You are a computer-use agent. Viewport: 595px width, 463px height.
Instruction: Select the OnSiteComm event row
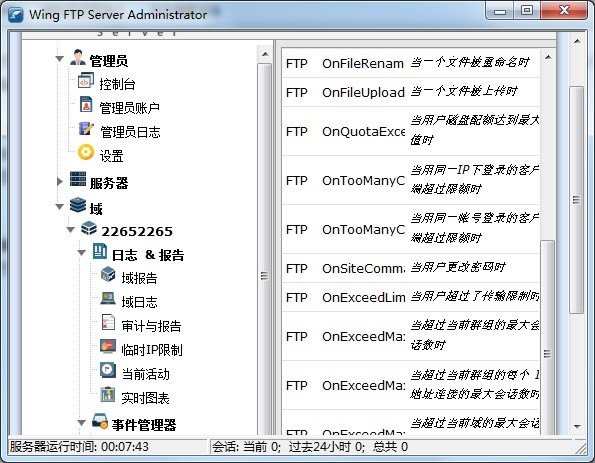411,268
